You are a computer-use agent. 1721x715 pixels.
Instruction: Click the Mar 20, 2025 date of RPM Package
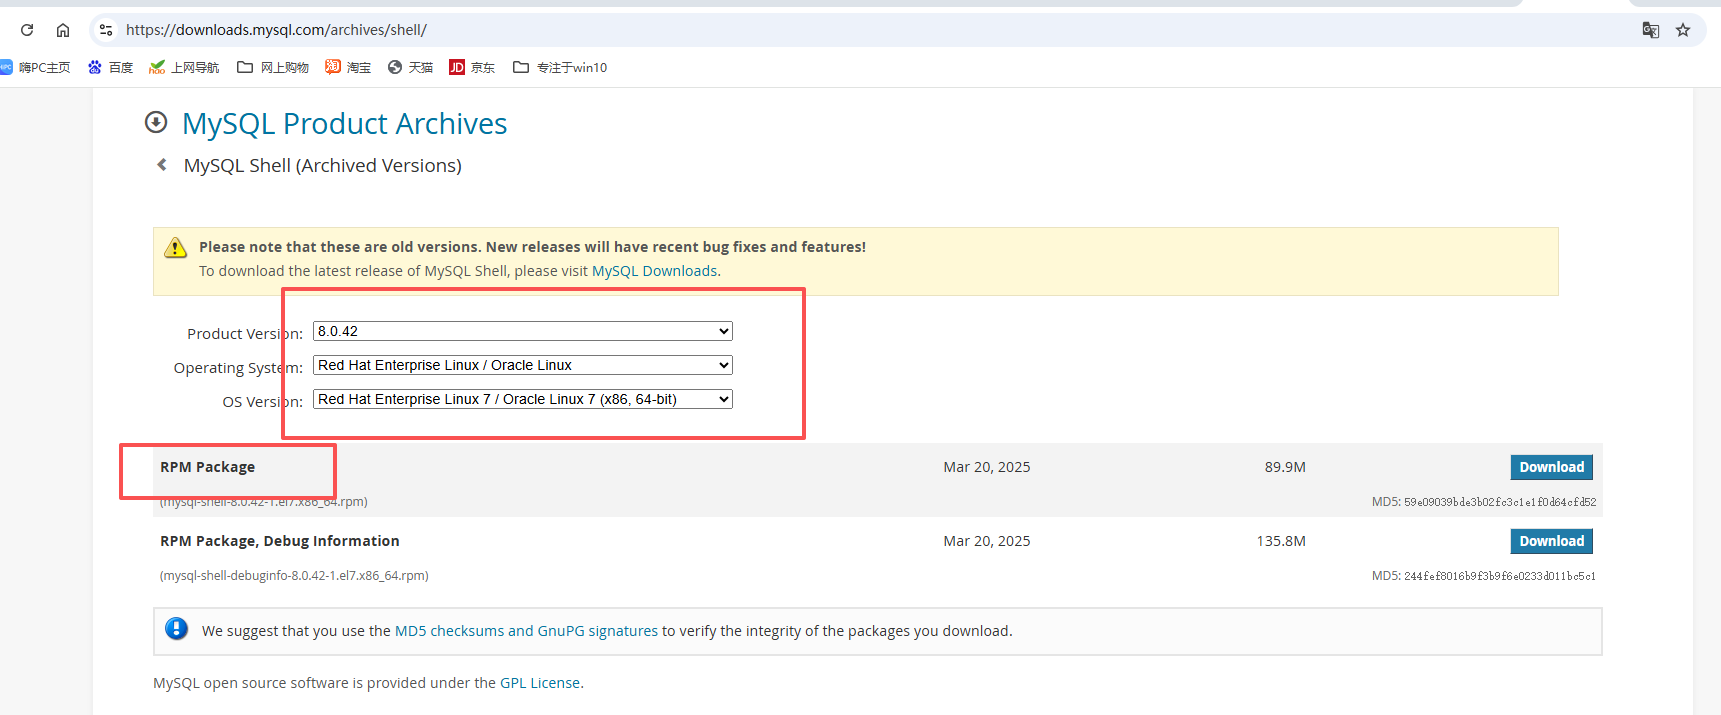[987, 467]
